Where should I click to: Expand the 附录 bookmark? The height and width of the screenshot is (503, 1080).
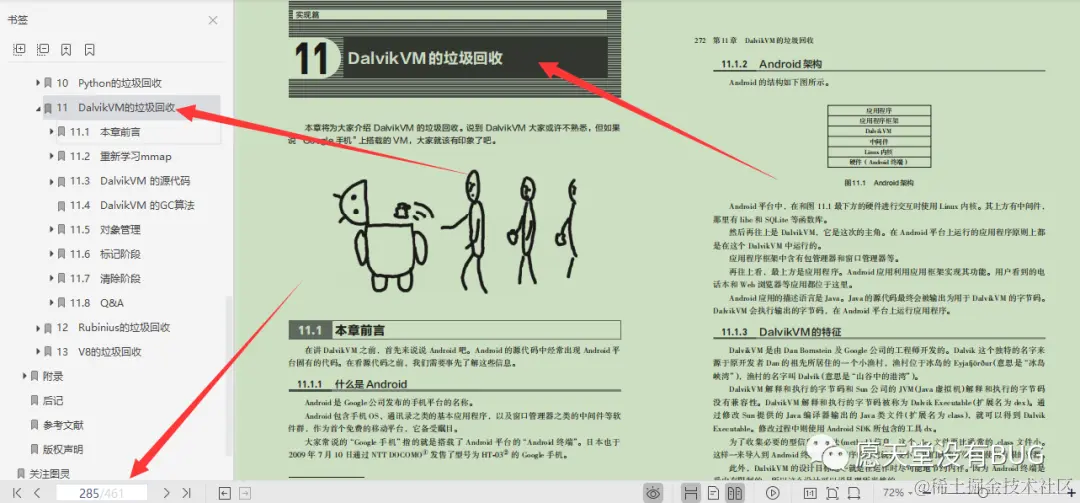(x=25, y=376)
